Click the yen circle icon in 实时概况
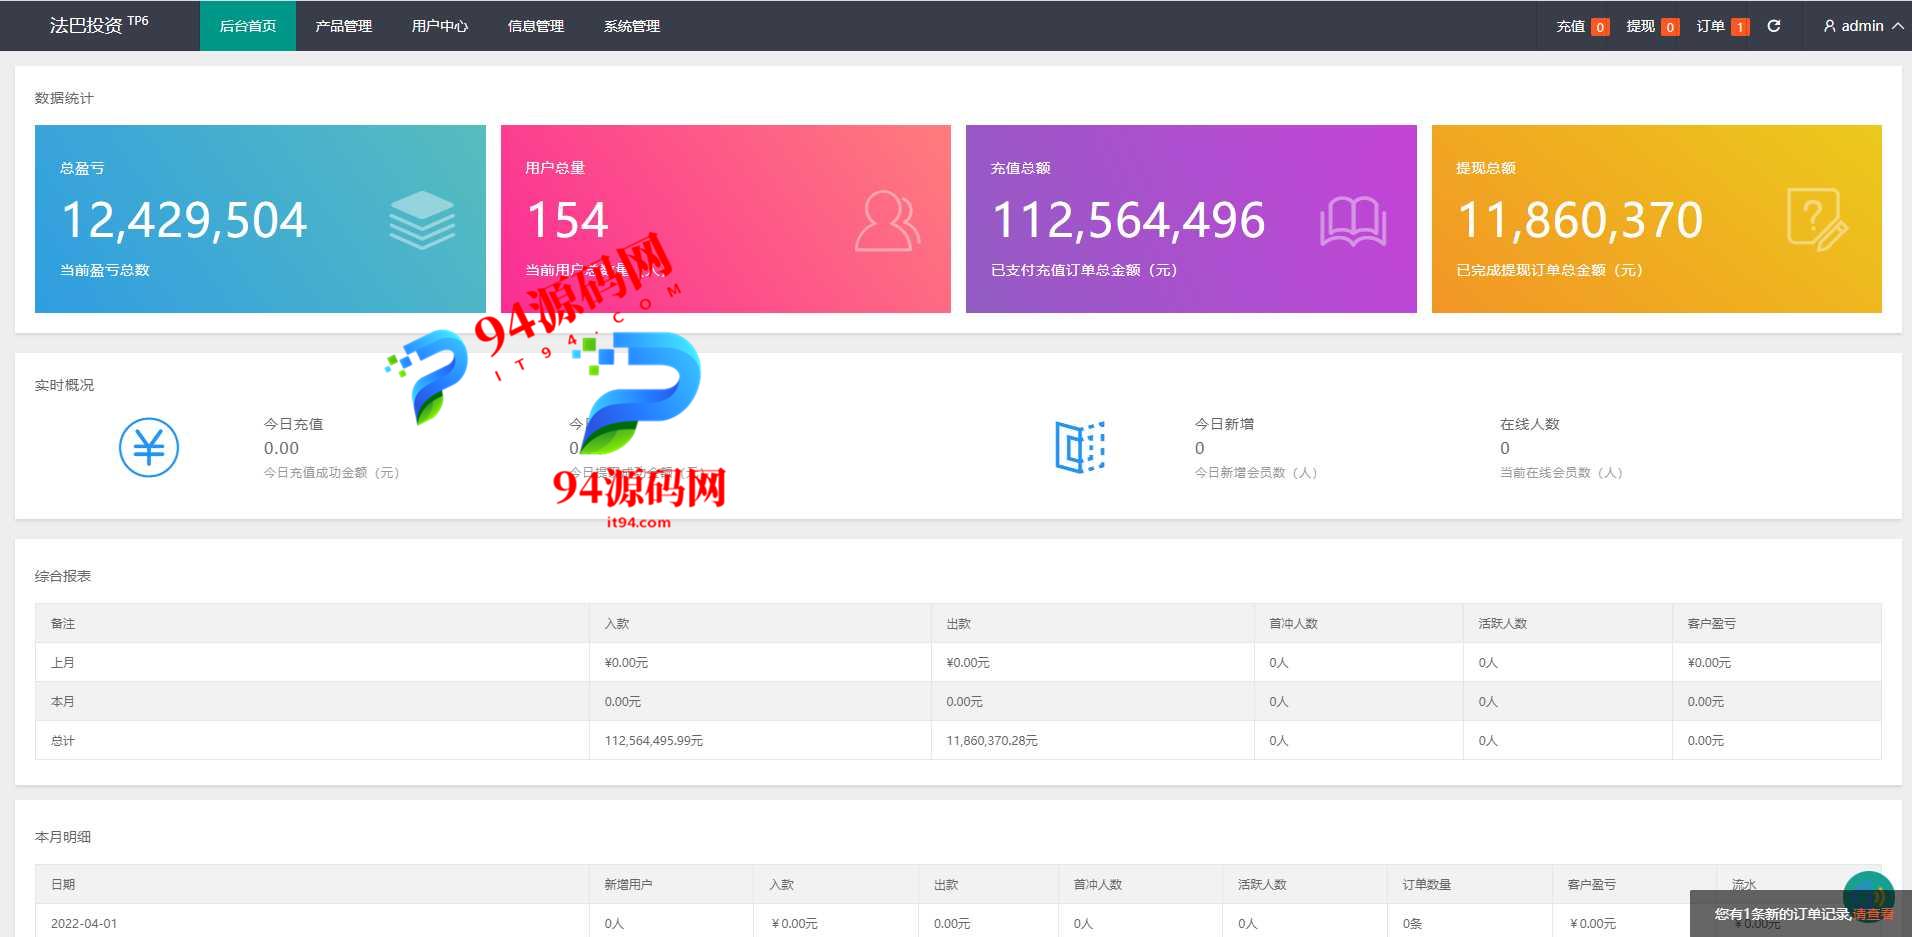The height and width of the screenshot is (937, 1912). 149,447
